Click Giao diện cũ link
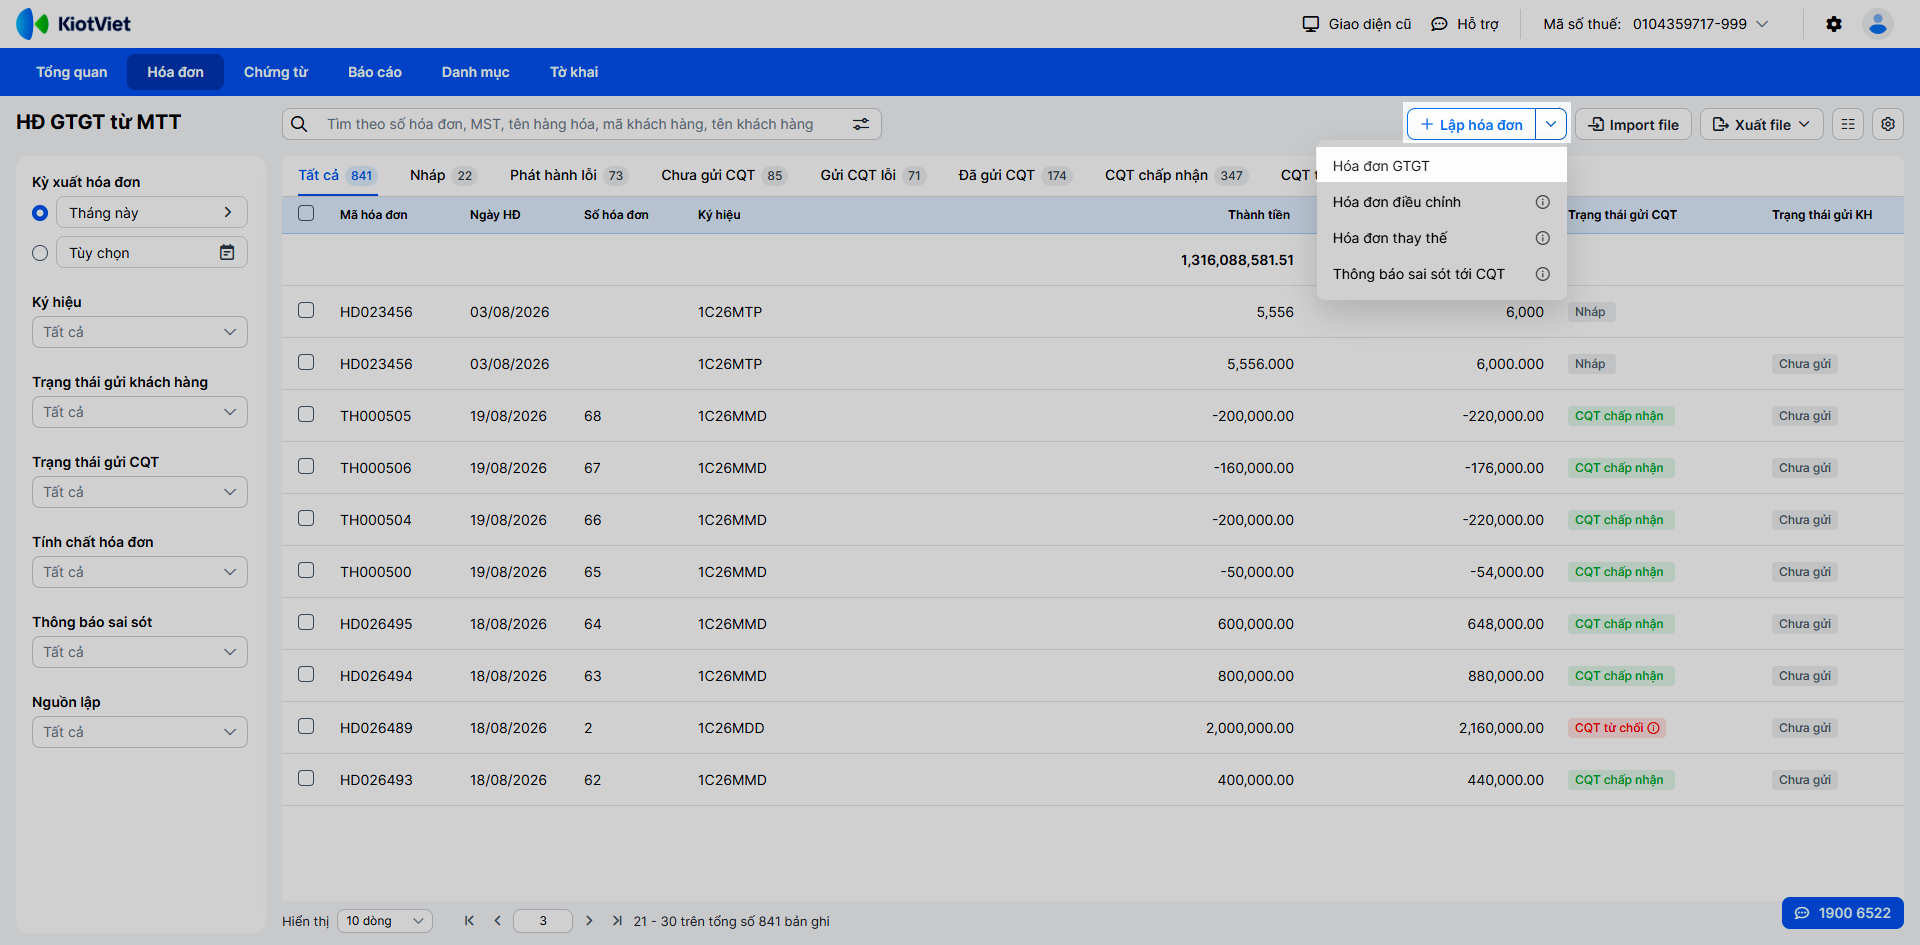 (x=1370, y=24)
